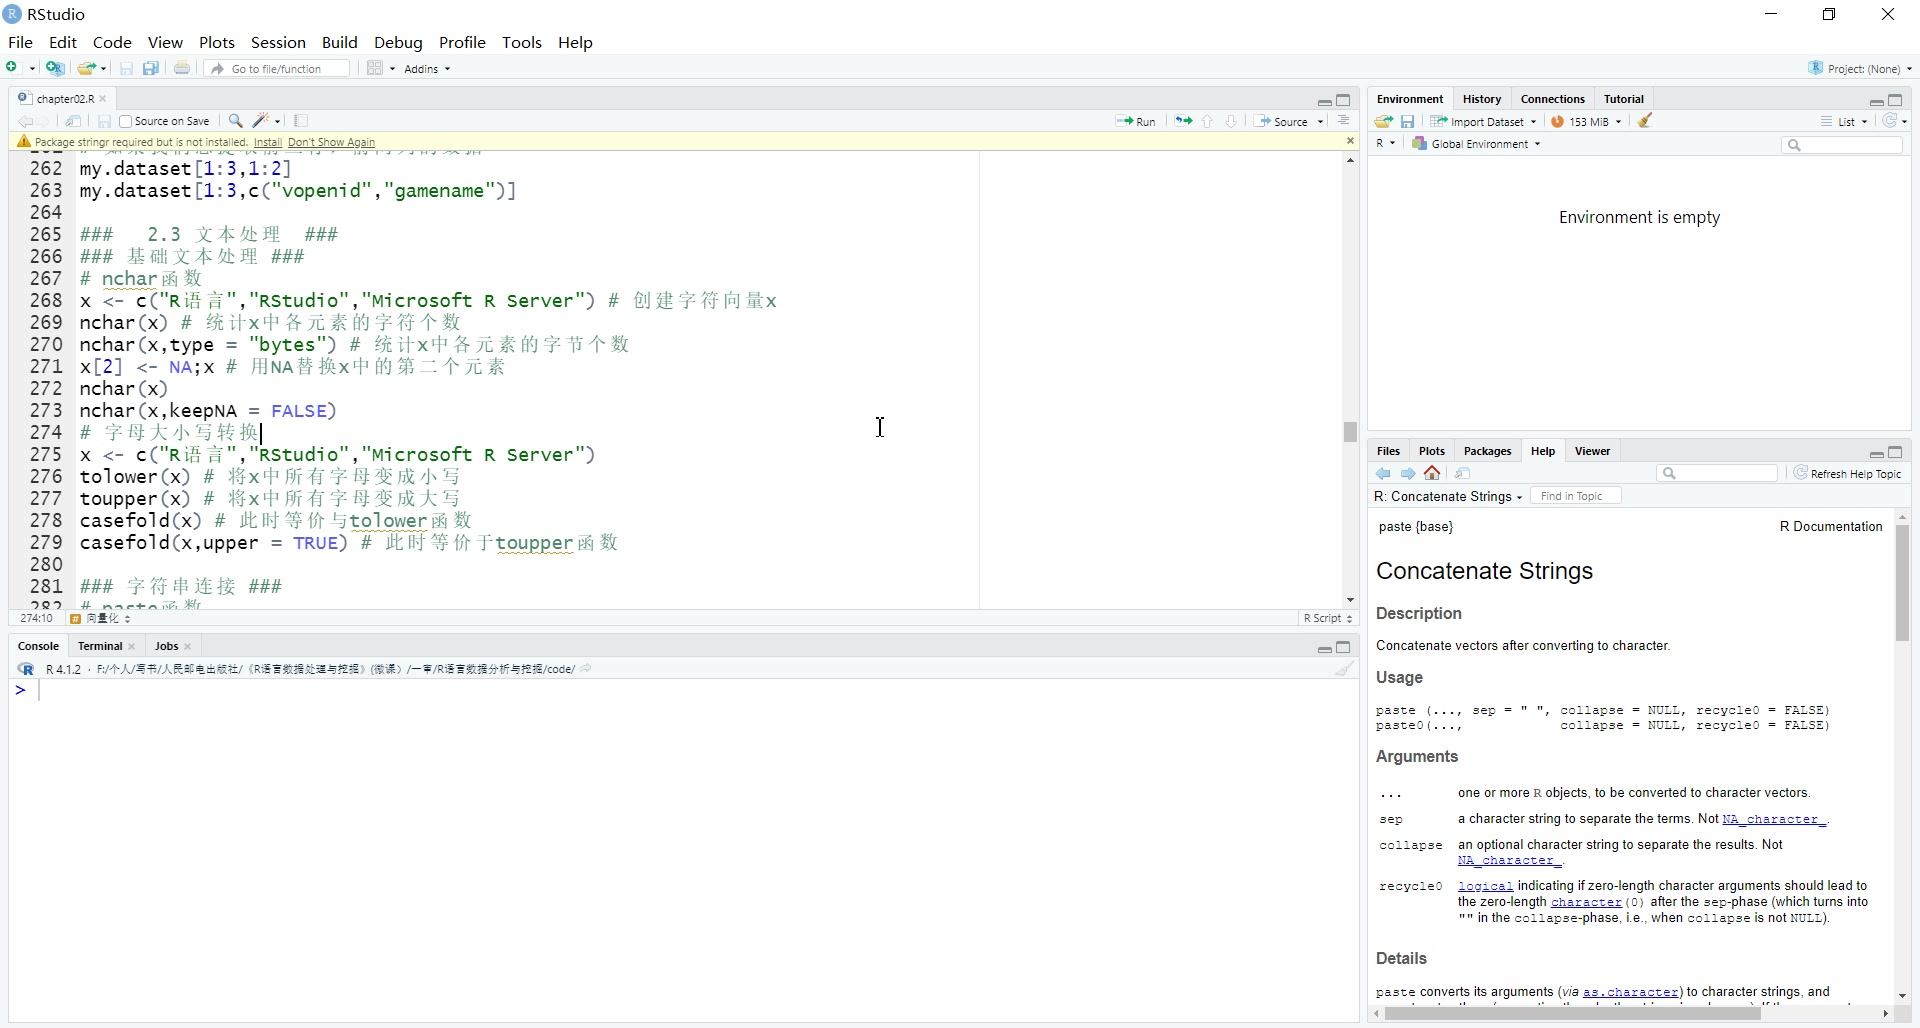Open the Session menu

[x=278, y=42]
